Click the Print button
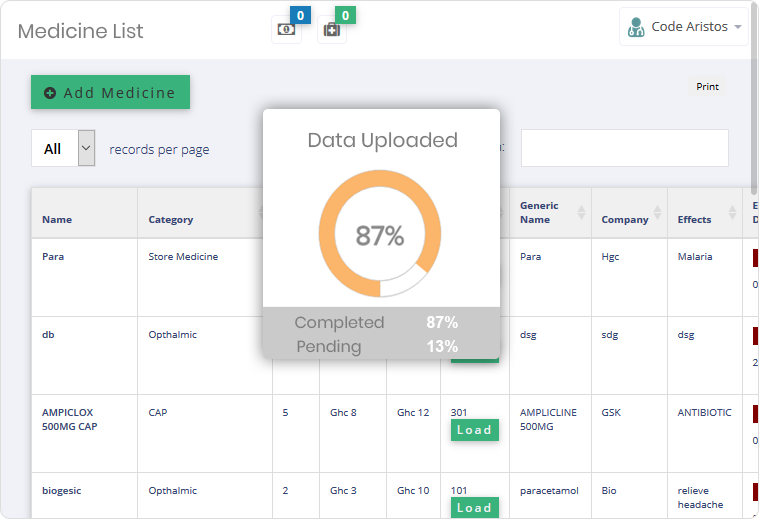Image resolution: width=760 pixels, height=520 pixels. (x=707, y=87)
